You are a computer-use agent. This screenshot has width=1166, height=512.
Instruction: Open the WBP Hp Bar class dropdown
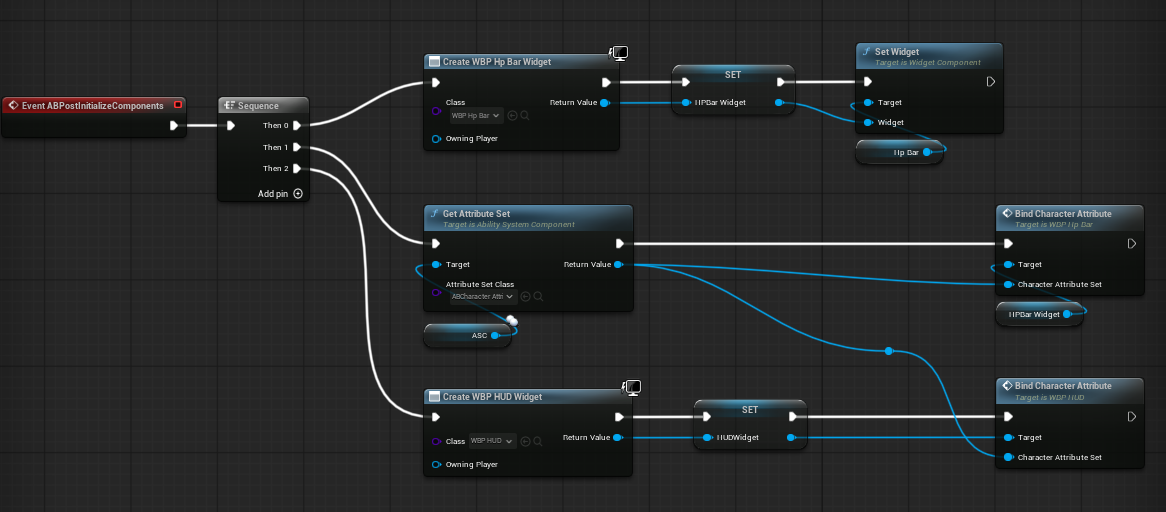click(x=476, y=115)
